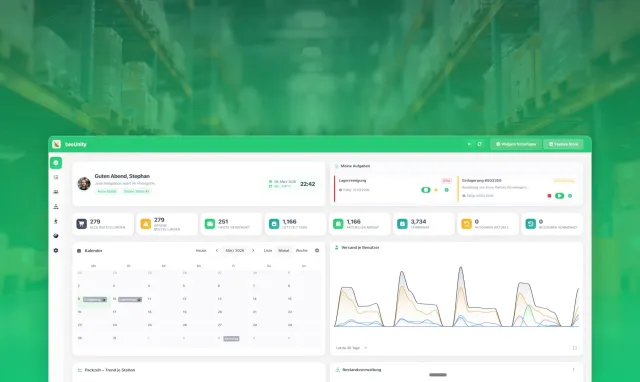
Task: Click the Feature Mode button
Action: 563,144
